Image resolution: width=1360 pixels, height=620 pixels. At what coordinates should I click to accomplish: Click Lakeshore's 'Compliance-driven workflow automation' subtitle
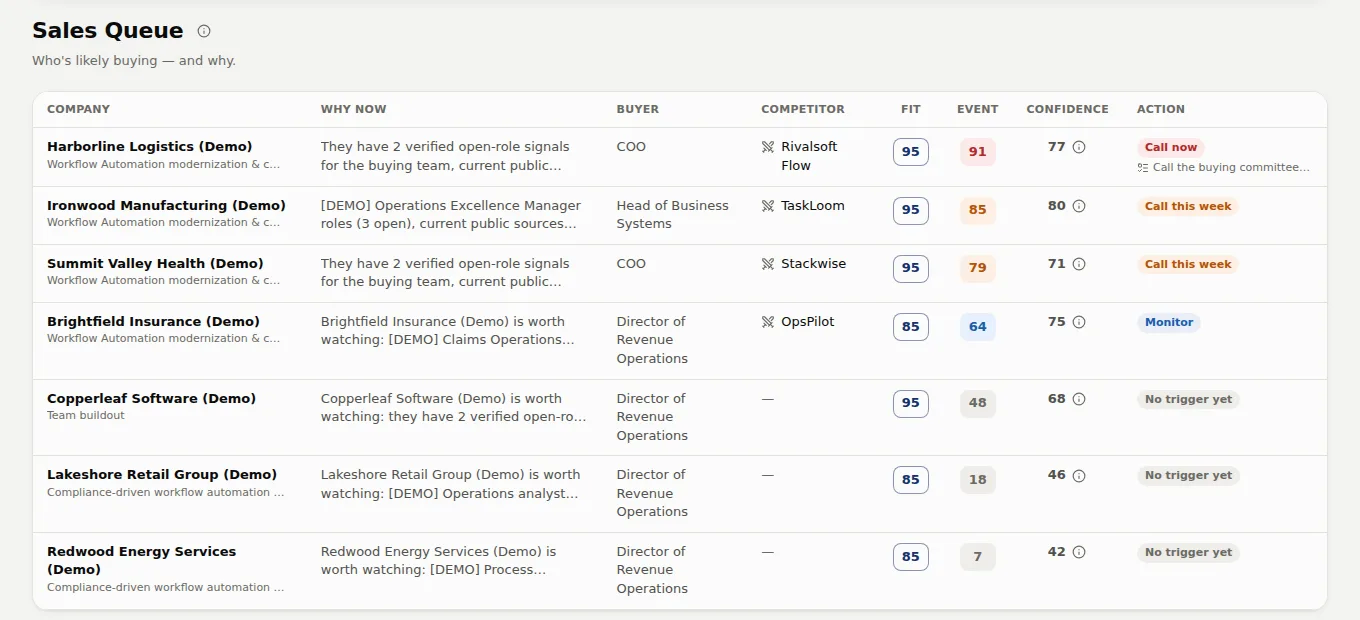[x=165, y=493]
